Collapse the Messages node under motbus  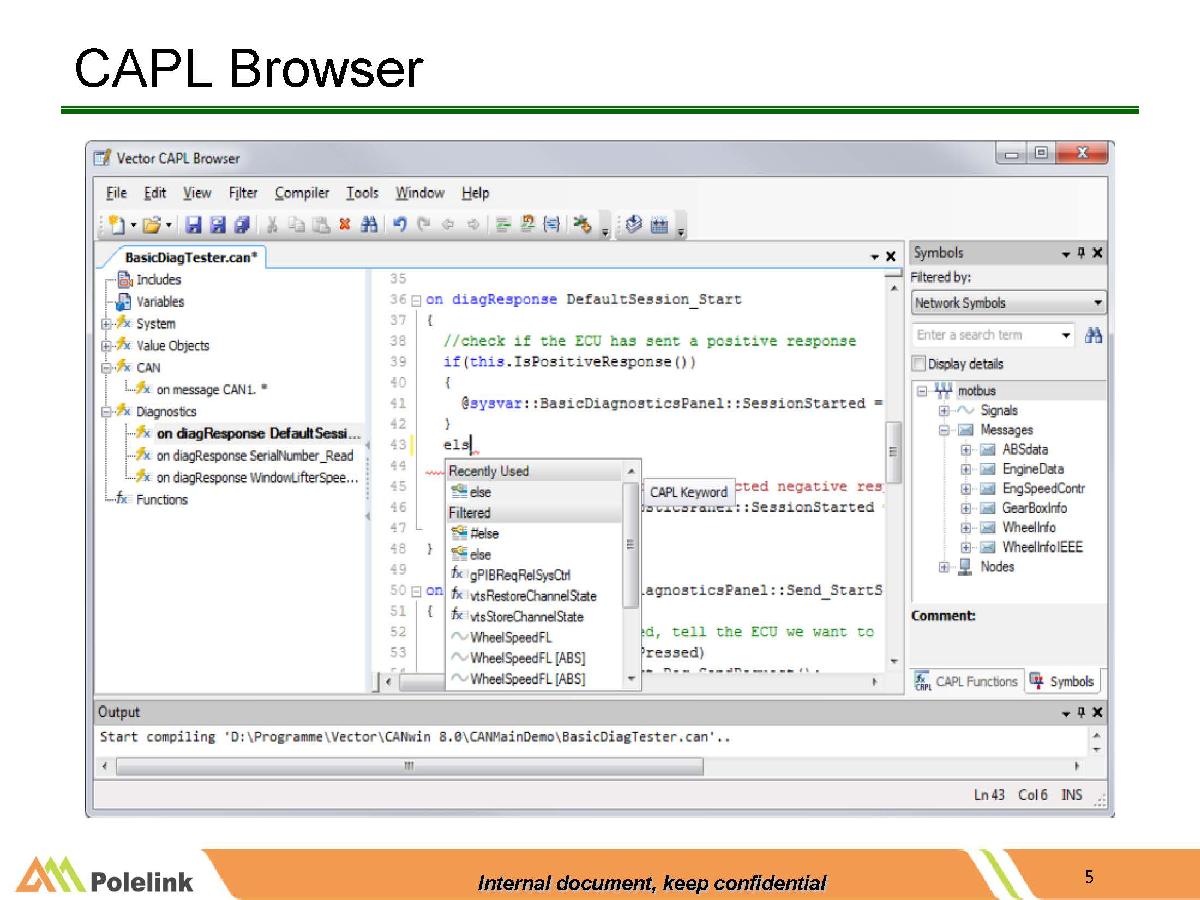[945, 430]
